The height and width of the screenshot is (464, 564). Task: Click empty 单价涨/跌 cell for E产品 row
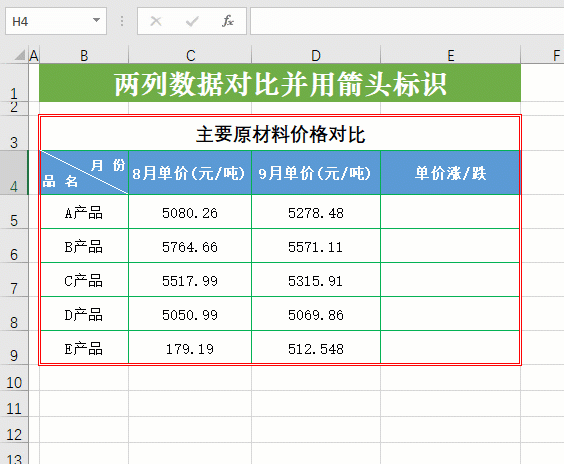450,347
